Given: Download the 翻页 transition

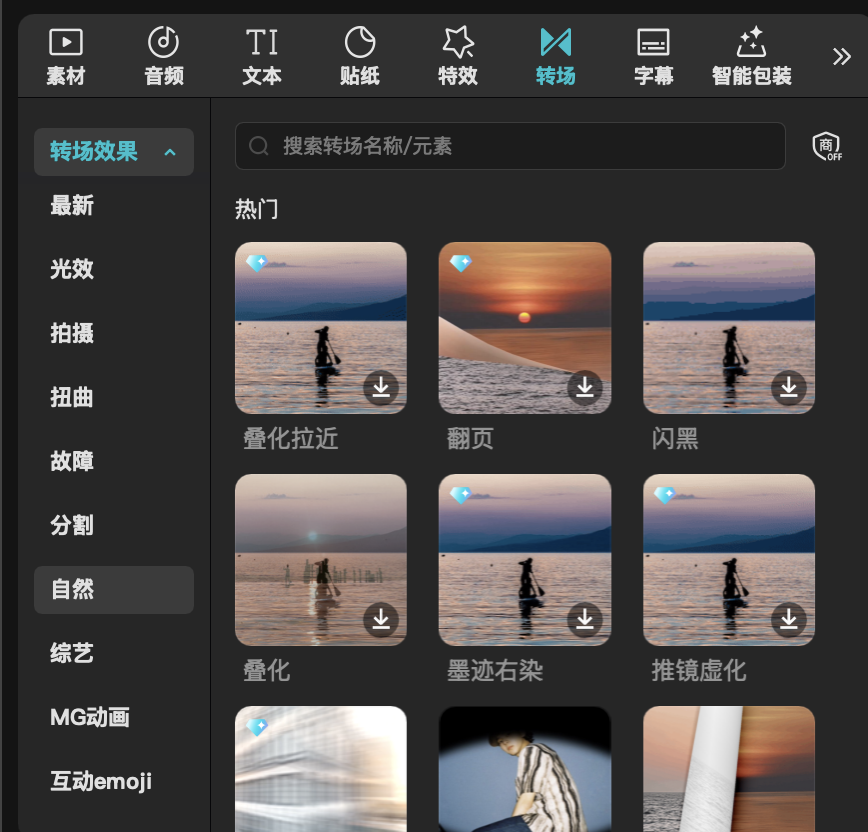Looking at the screenshot, I should point(585,387).
